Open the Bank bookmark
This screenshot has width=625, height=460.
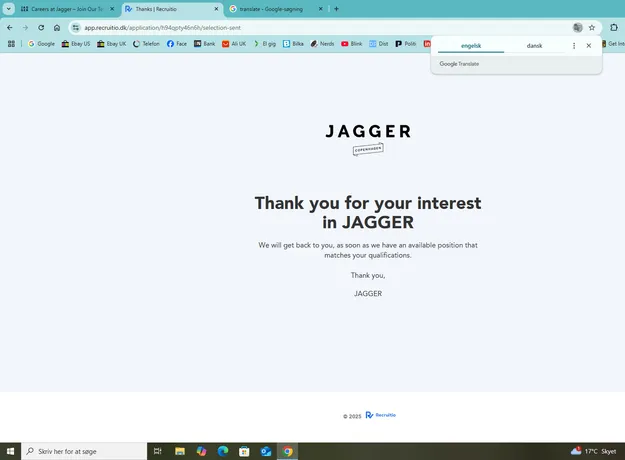(204, 44)
